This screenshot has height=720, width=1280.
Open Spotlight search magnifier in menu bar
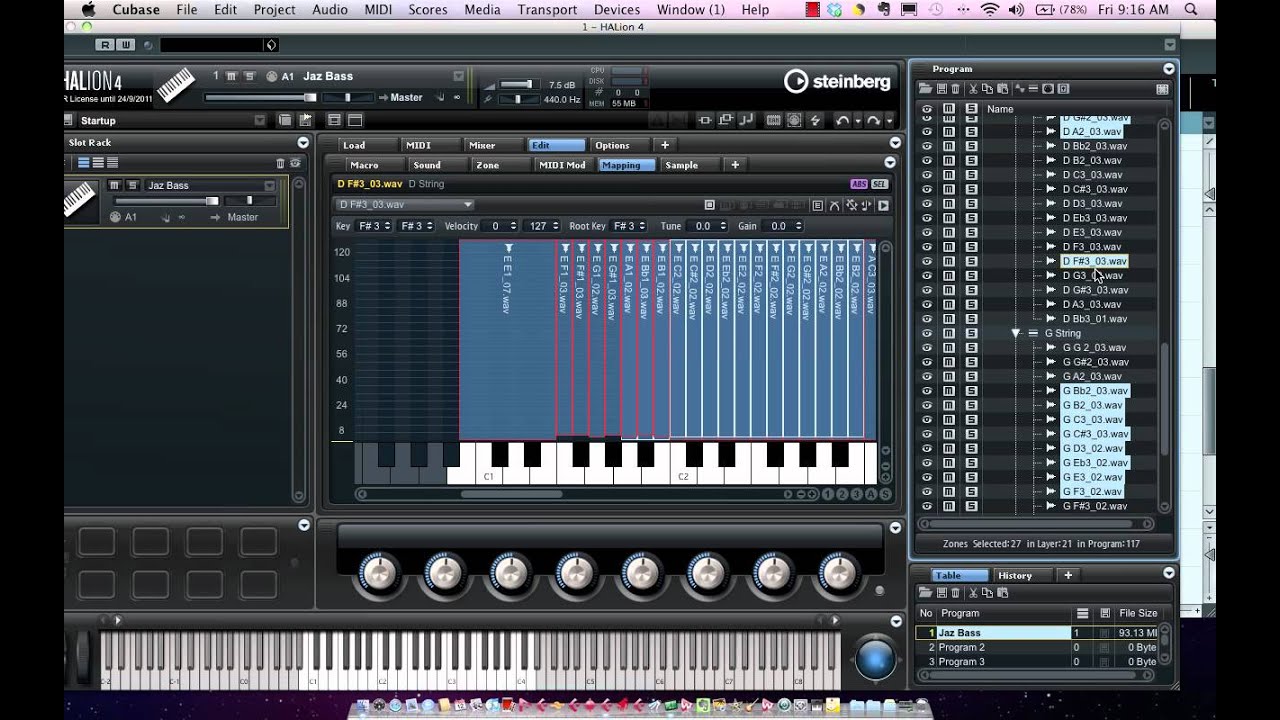coord(1191,9)
